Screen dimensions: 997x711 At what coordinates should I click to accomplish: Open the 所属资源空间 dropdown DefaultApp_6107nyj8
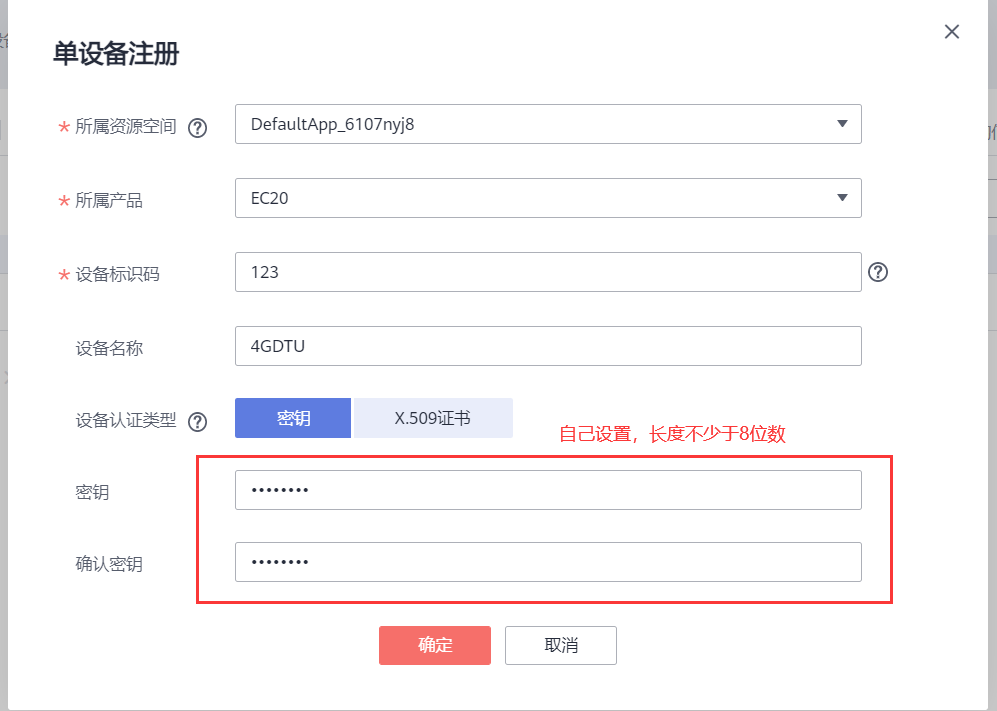pyautogui.click(x=548, y=124)
